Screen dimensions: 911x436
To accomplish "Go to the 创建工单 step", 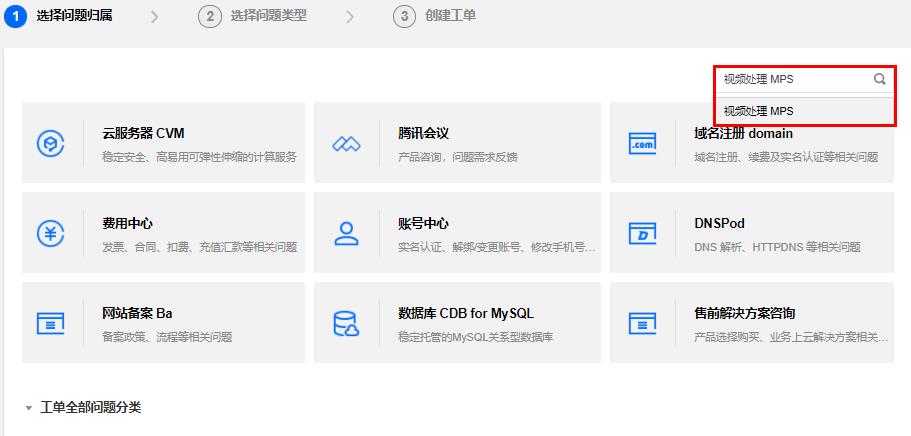I will pos(451,16).
